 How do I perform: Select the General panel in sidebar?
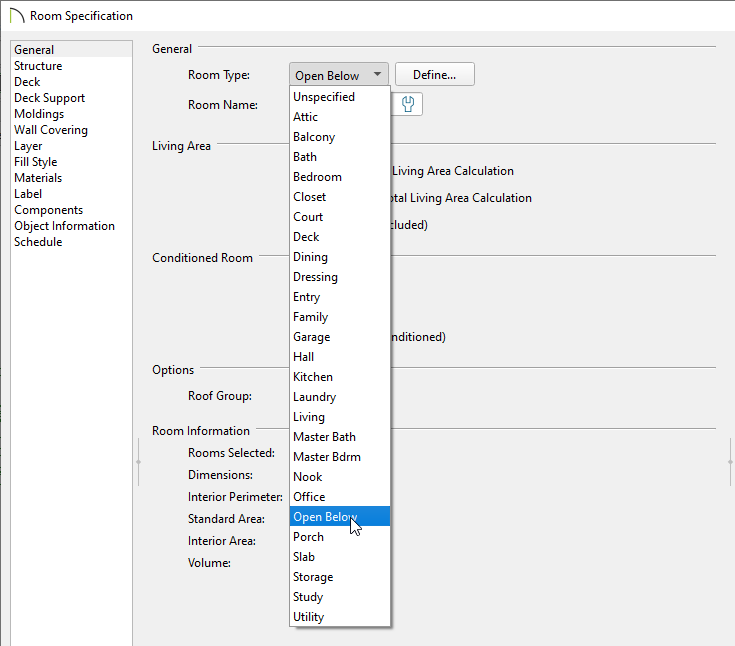point(71,50)
